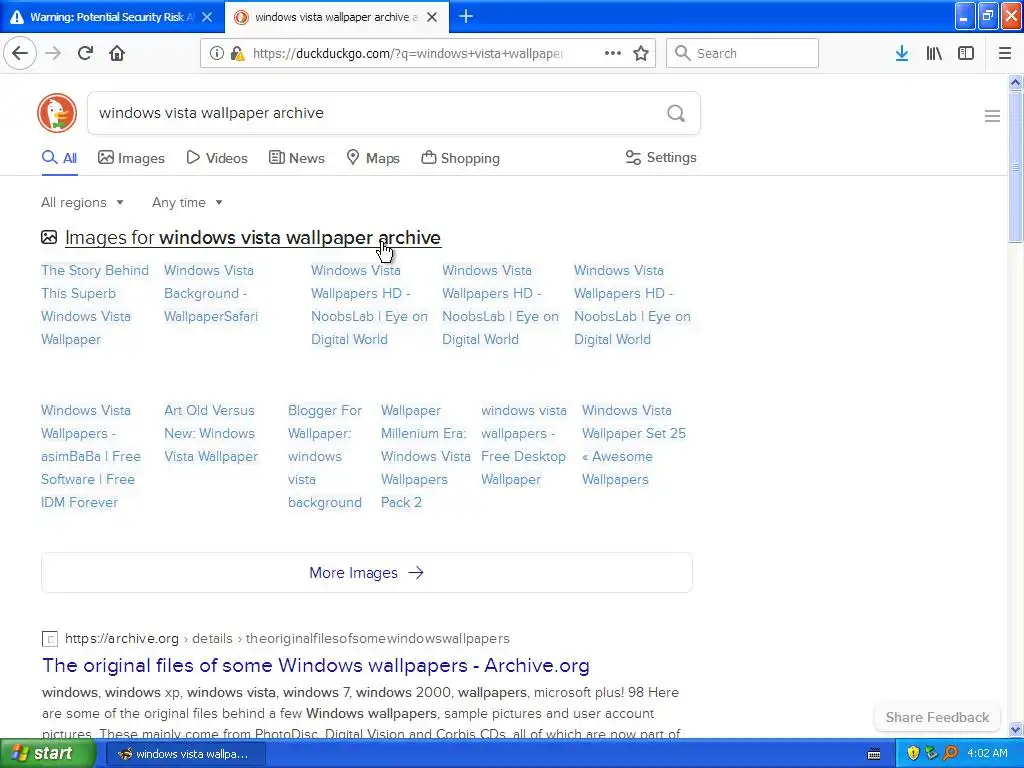This screenshot has height=768, width=1024.
Task: Open the search Settings menu
Action: coord(661,157)
